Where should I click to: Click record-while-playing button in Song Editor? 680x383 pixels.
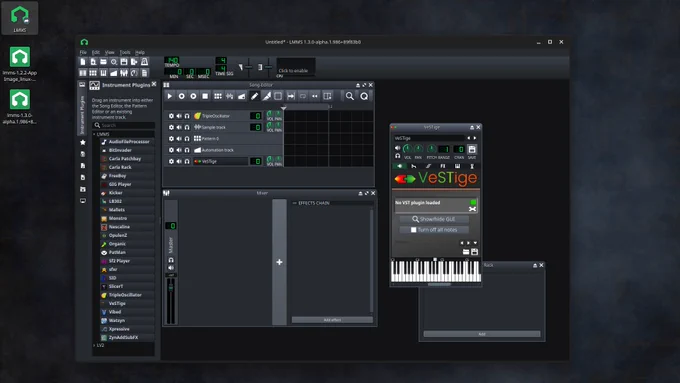(x=193, y=96)
